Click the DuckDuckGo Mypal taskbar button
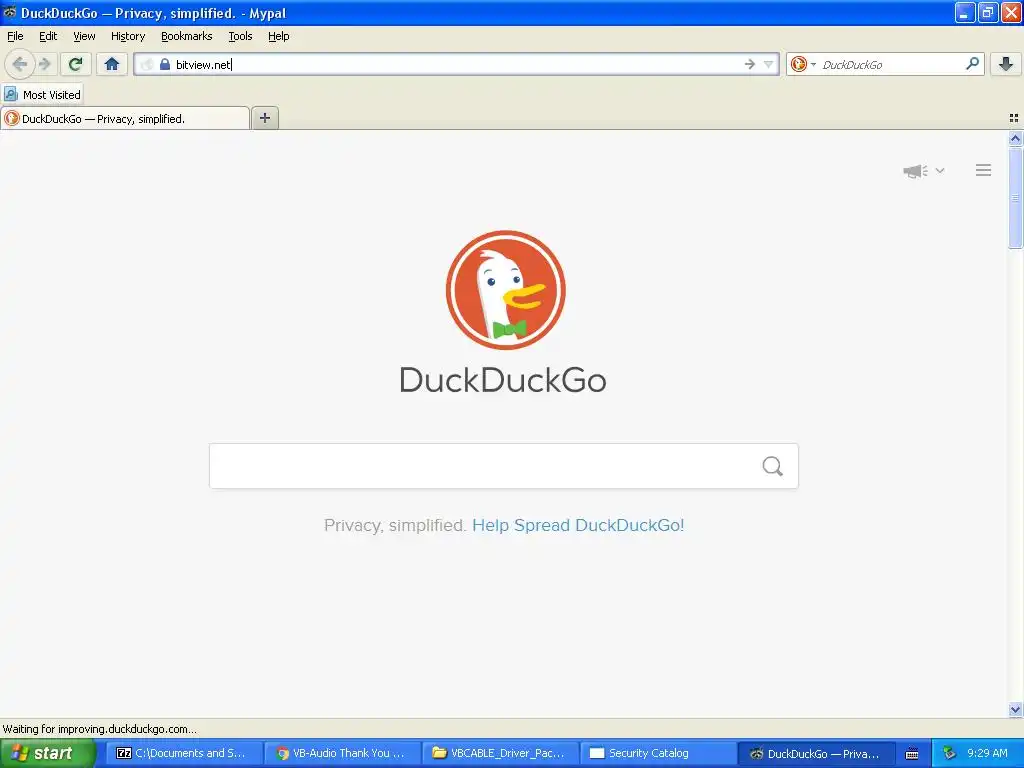The width and height of the screenshot is (1024, 768). click(816, 753)
